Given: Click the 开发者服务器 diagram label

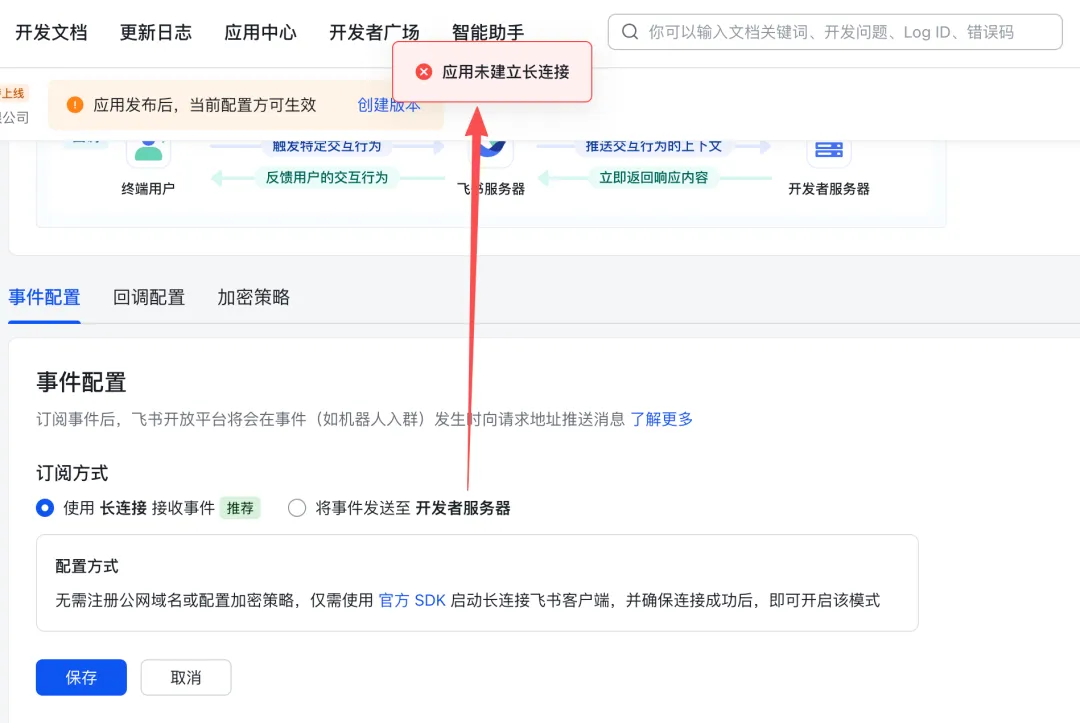Looking at the screenshot, I should pos(829,189).
